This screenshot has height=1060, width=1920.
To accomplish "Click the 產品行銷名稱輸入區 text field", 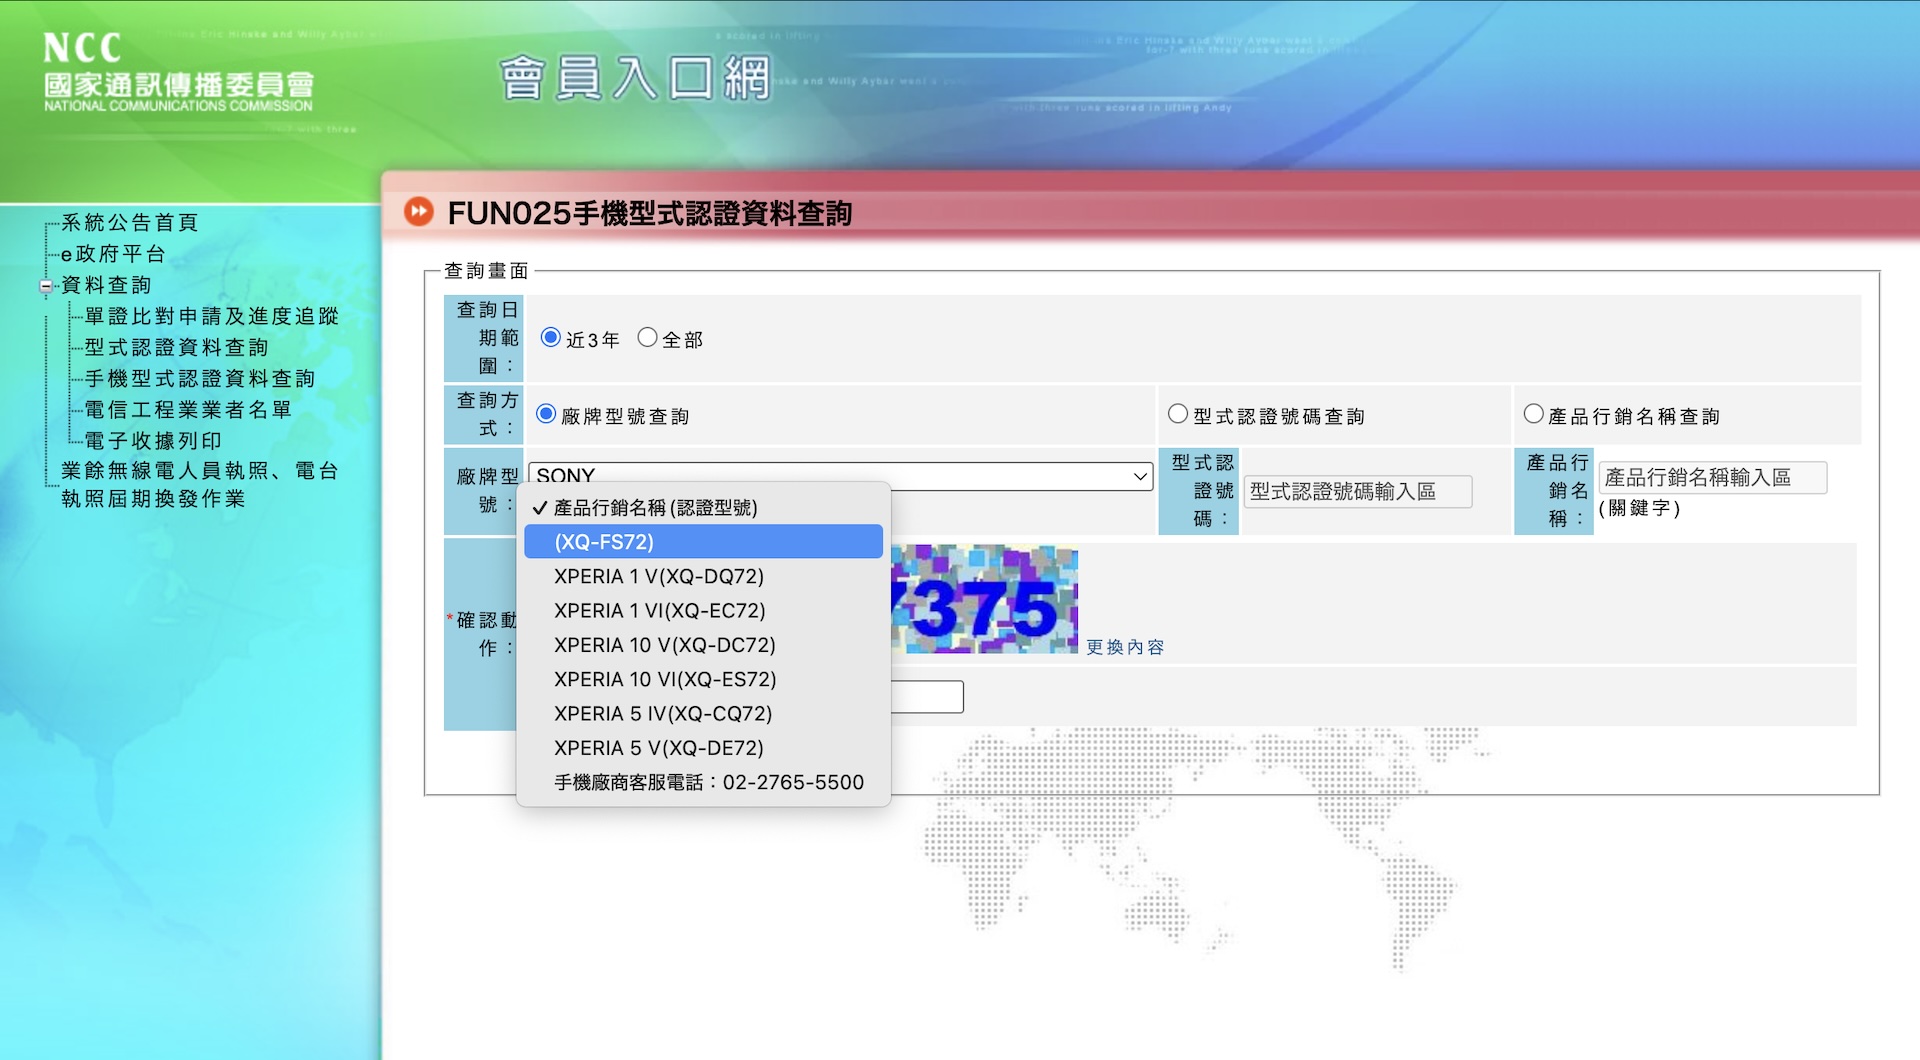I will click(x=1712, y=477).
